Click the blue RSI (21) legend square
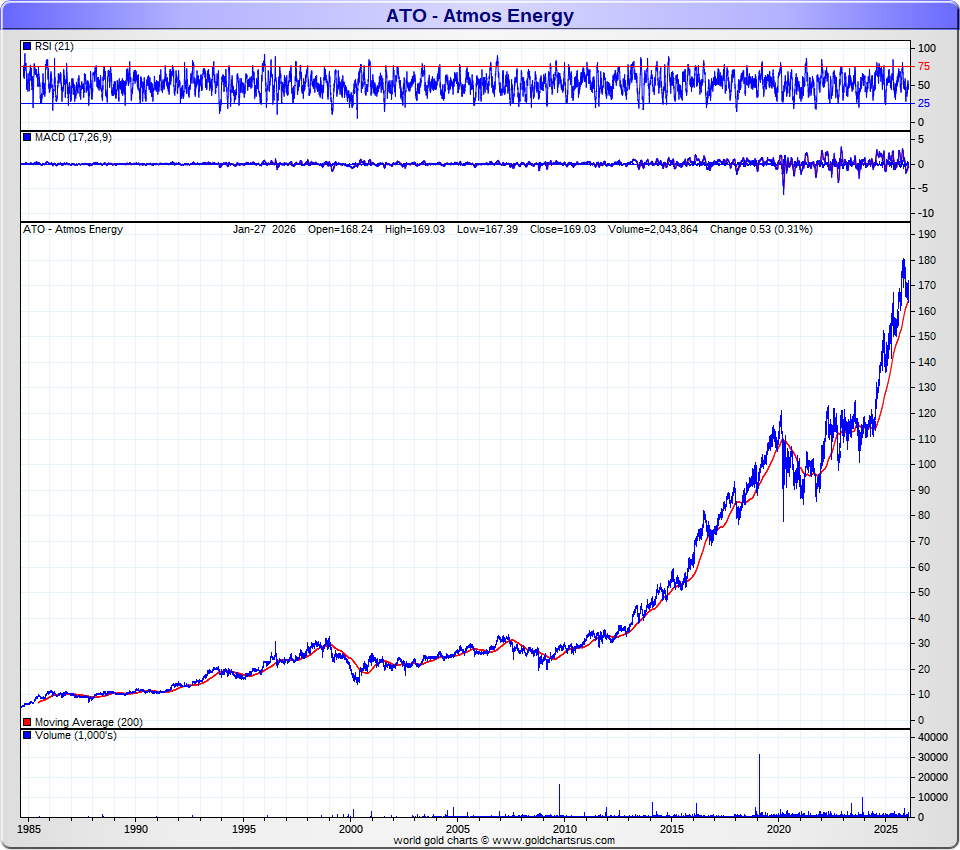This screenshot has height=850, width=960. 27,47
